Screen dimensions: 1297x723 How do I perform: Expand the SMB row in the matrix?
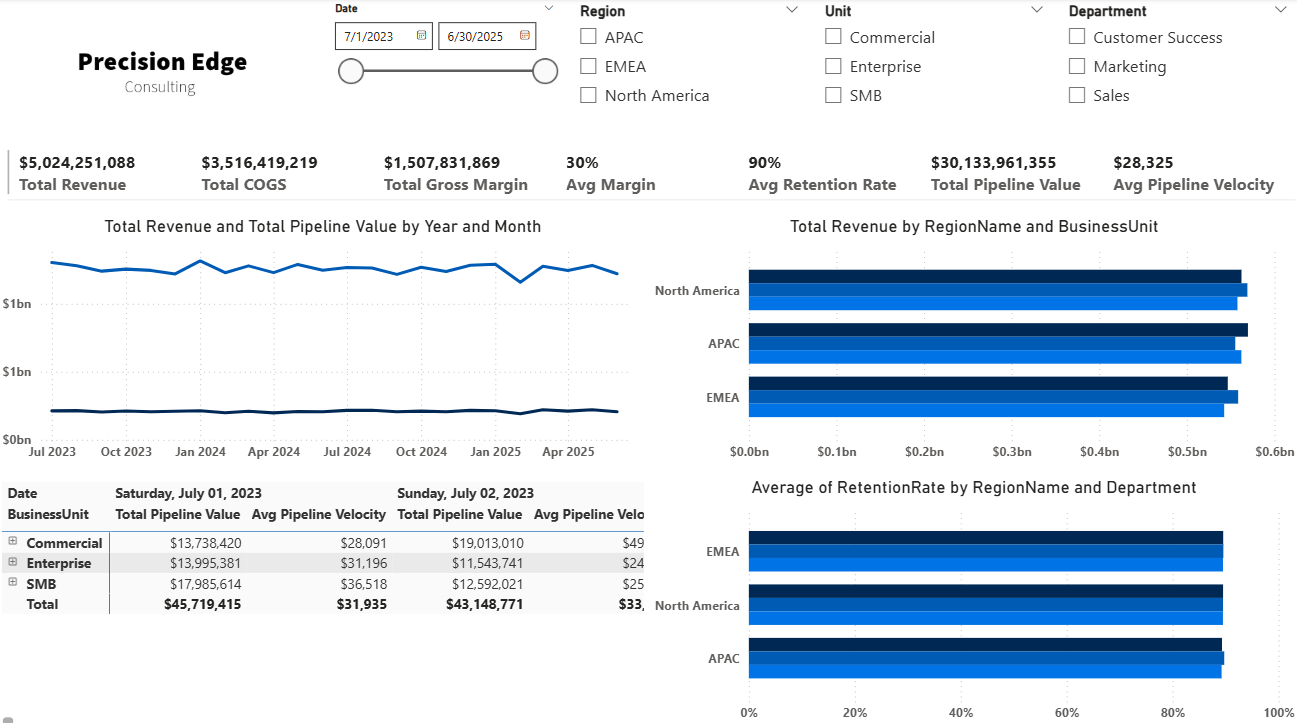pos(12,583)
